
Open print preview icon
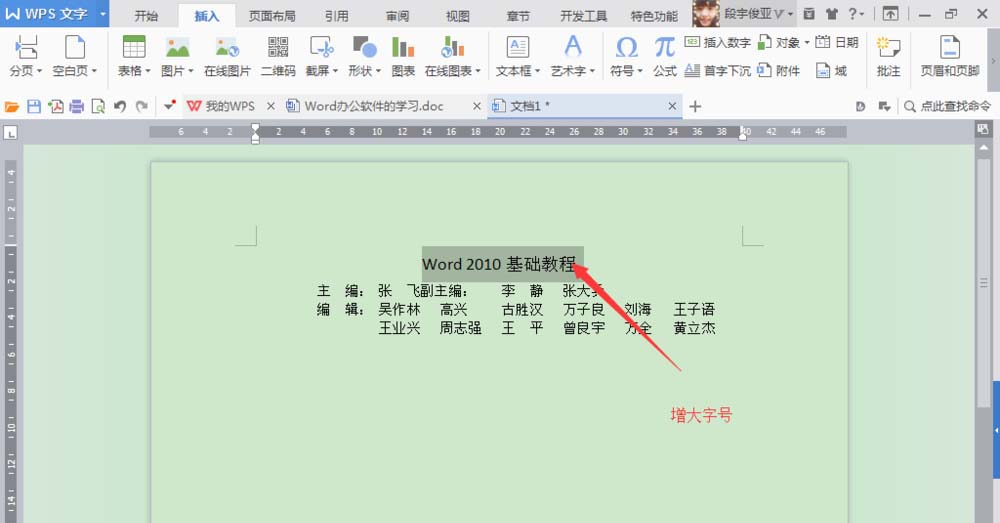[x=98, y=107]
